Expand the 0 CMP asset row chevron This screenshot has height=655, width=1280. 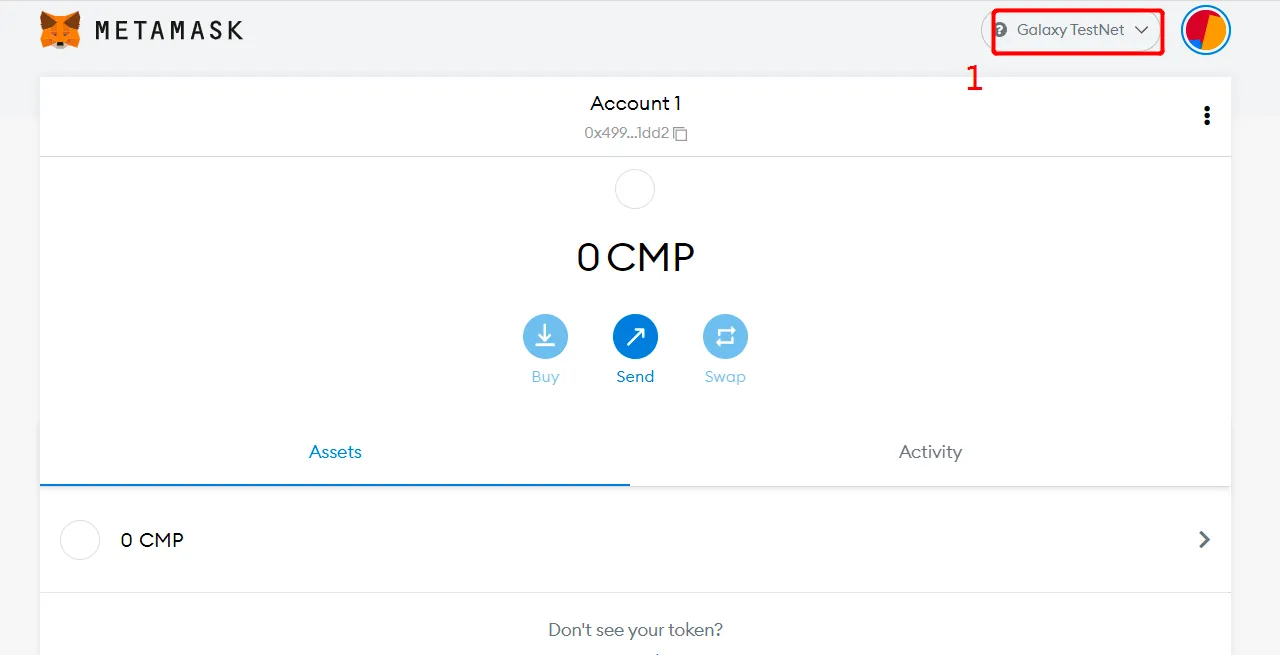pyautogui.click(x=1204, y=540)
